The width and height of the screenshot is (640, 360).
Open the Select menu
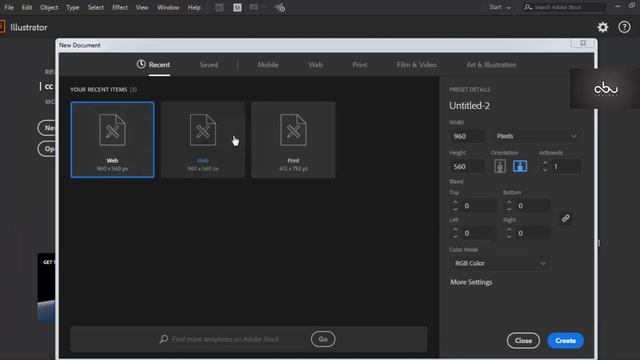tap(96, 7)
